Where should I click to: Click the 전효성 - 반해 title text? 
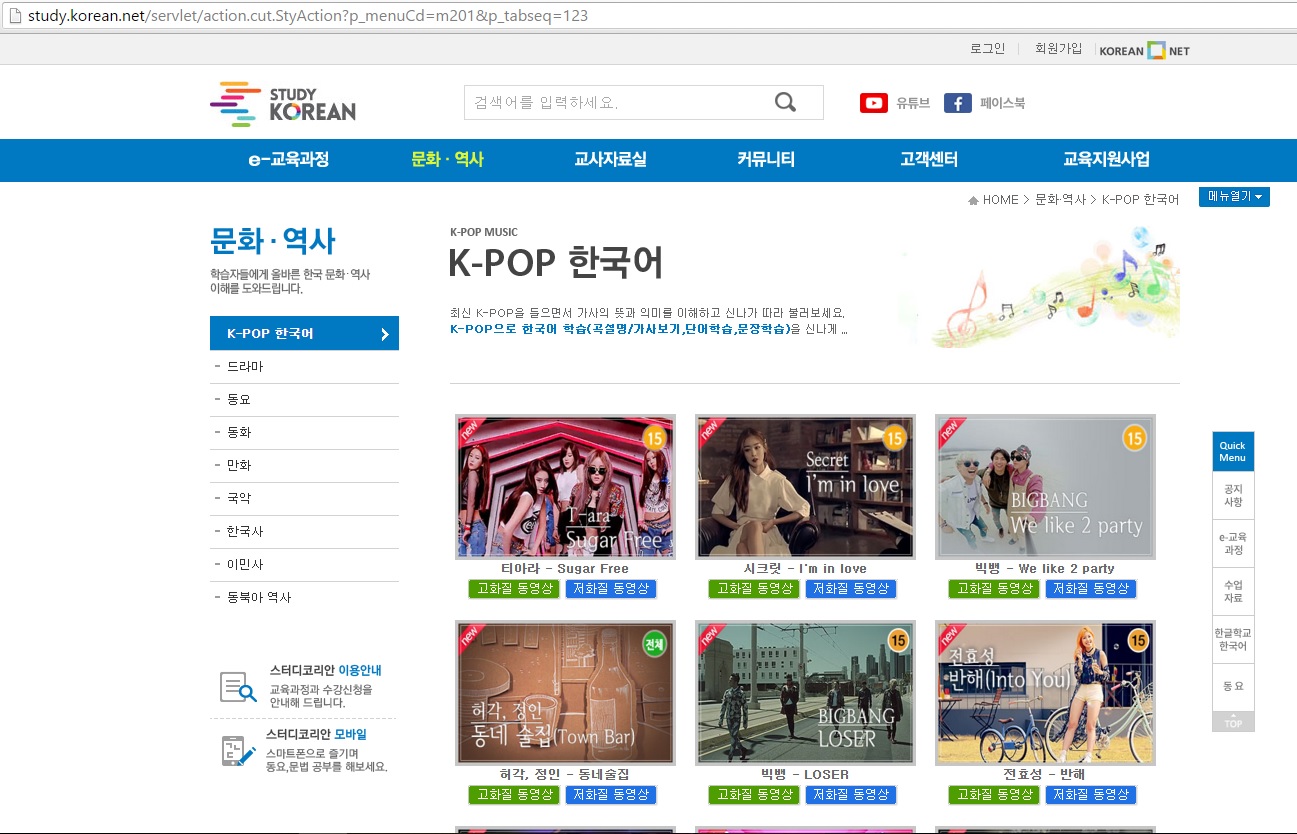1045,775
